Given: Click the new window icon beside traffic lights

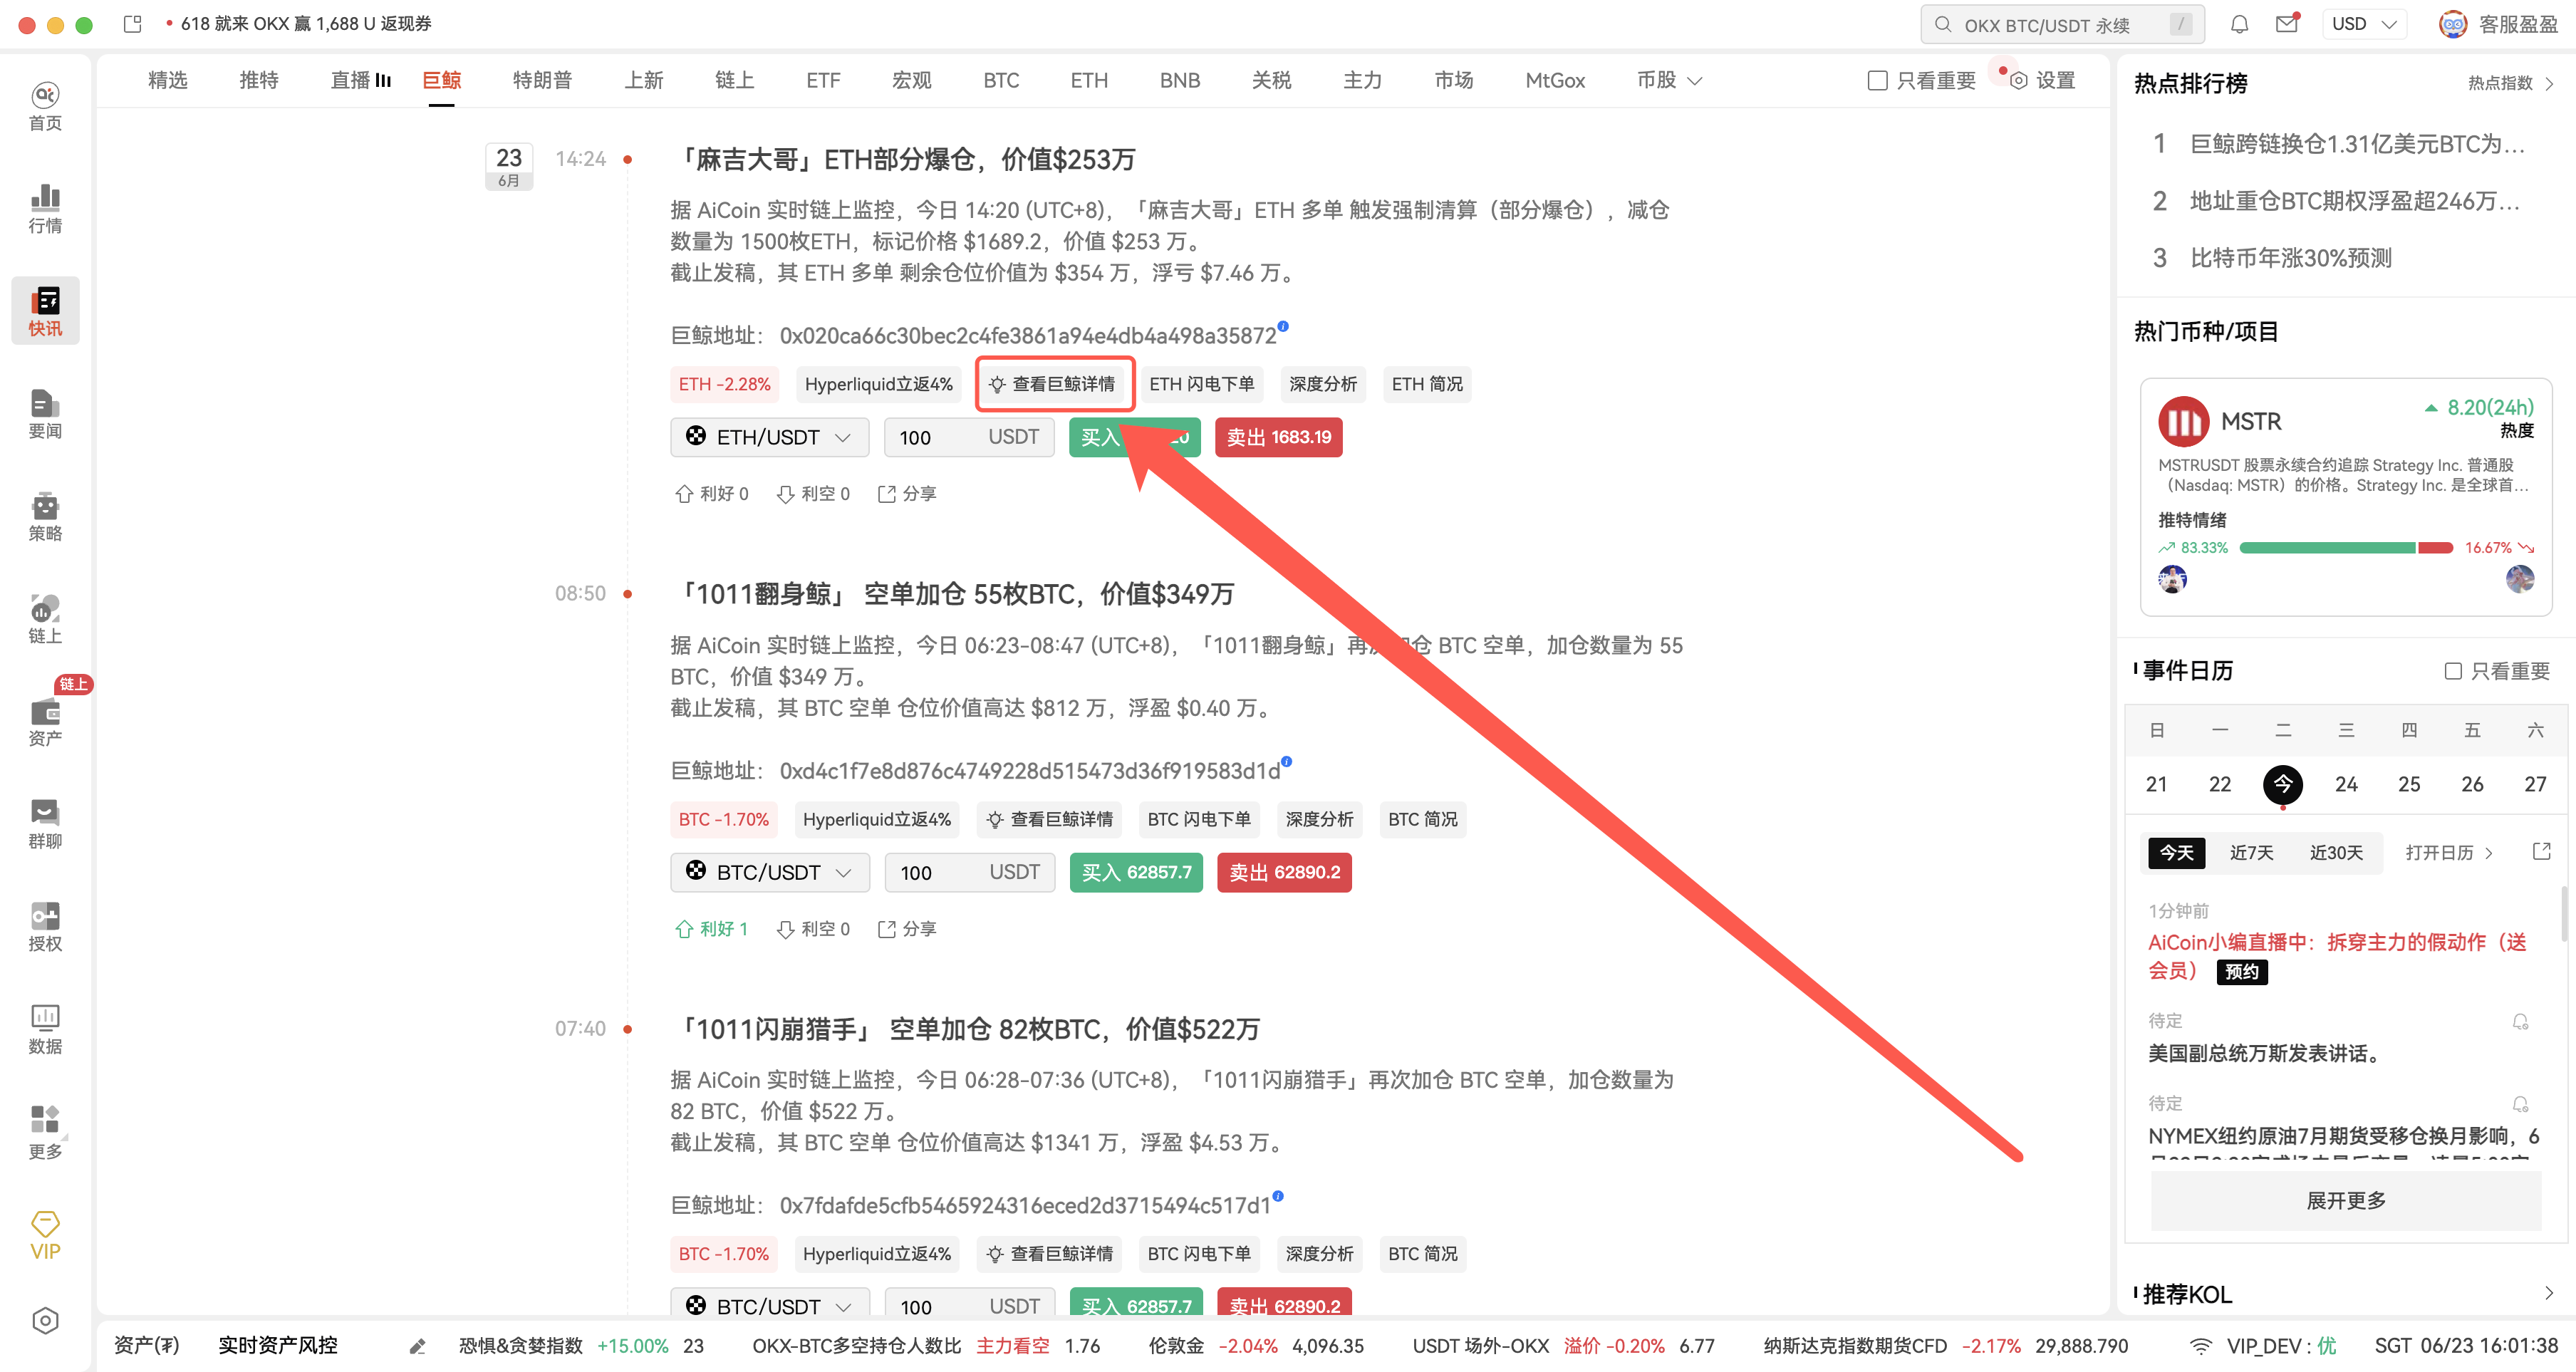Looking at the screenshot, I should 132,23.
